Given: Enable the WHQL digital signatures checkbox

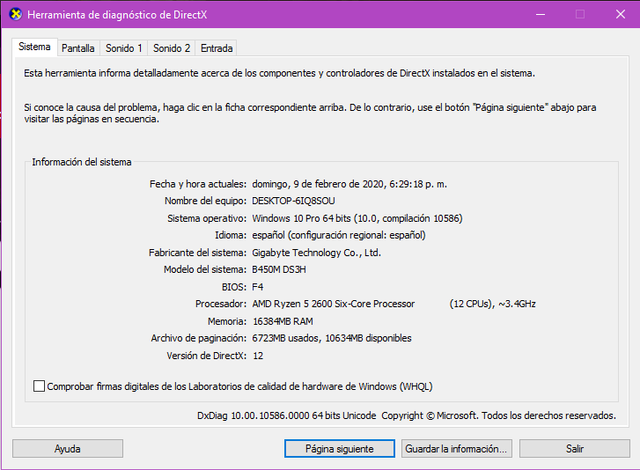Looking at the screenshot, I should tap(39, 386).
